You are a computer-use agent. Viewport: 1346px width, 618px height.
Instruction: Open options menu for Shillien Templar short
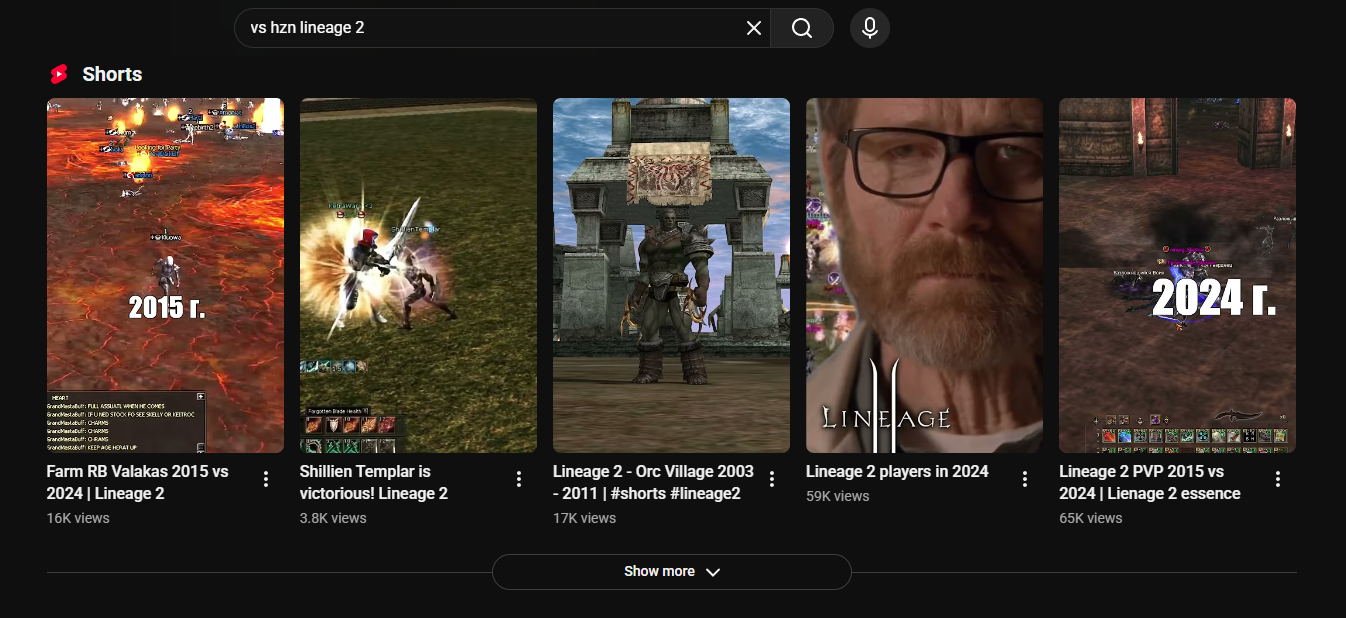coord(519,480)
